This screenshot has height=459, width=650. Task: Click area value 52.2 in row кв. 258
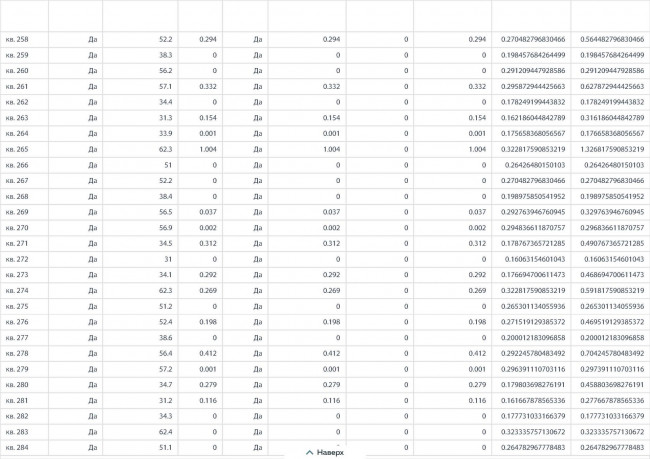point(165,39)
